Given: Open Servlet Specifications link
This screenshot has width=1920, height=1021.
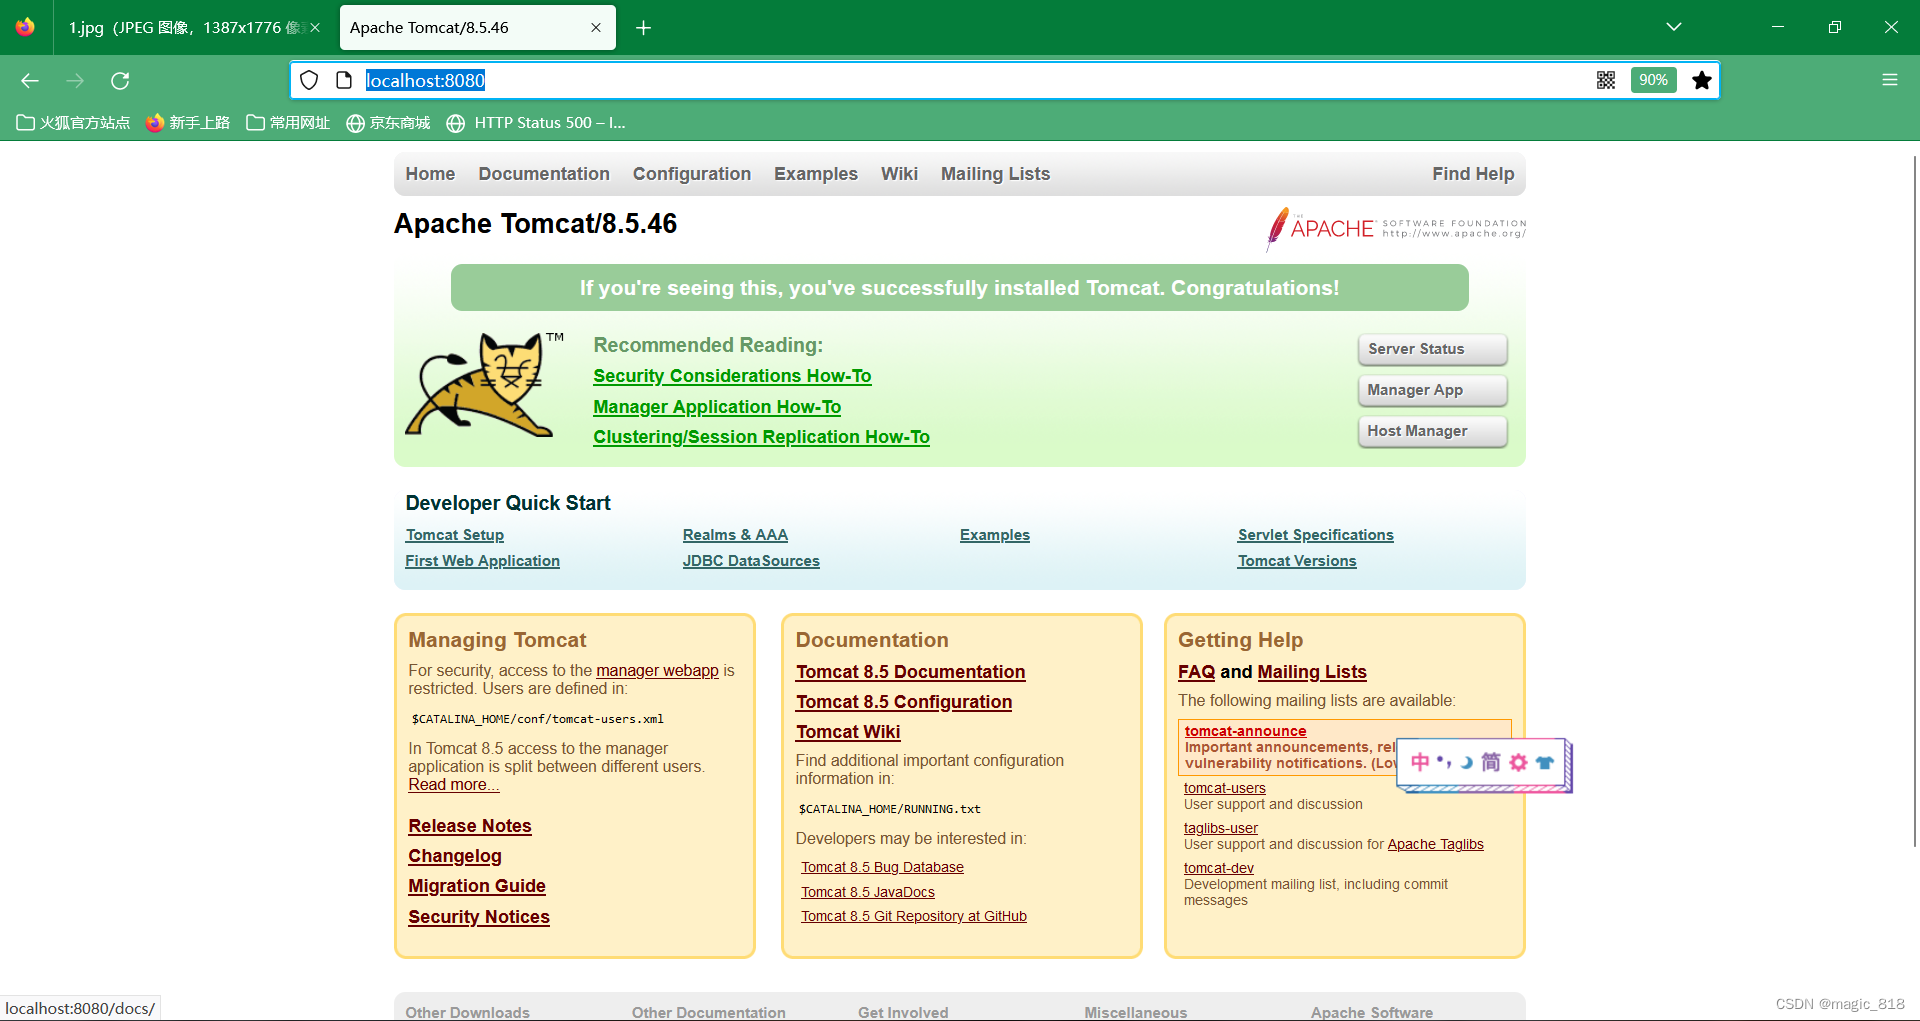Looking at the screenshot, I should pyautogui.click(x=1316, y=535).
